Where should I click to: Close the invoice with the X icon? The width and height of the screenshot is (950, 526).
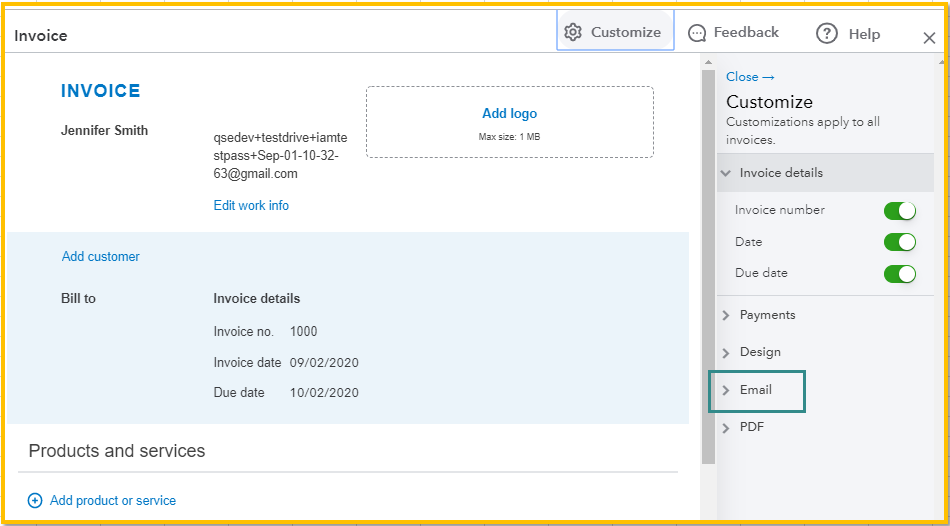point(929,38)
